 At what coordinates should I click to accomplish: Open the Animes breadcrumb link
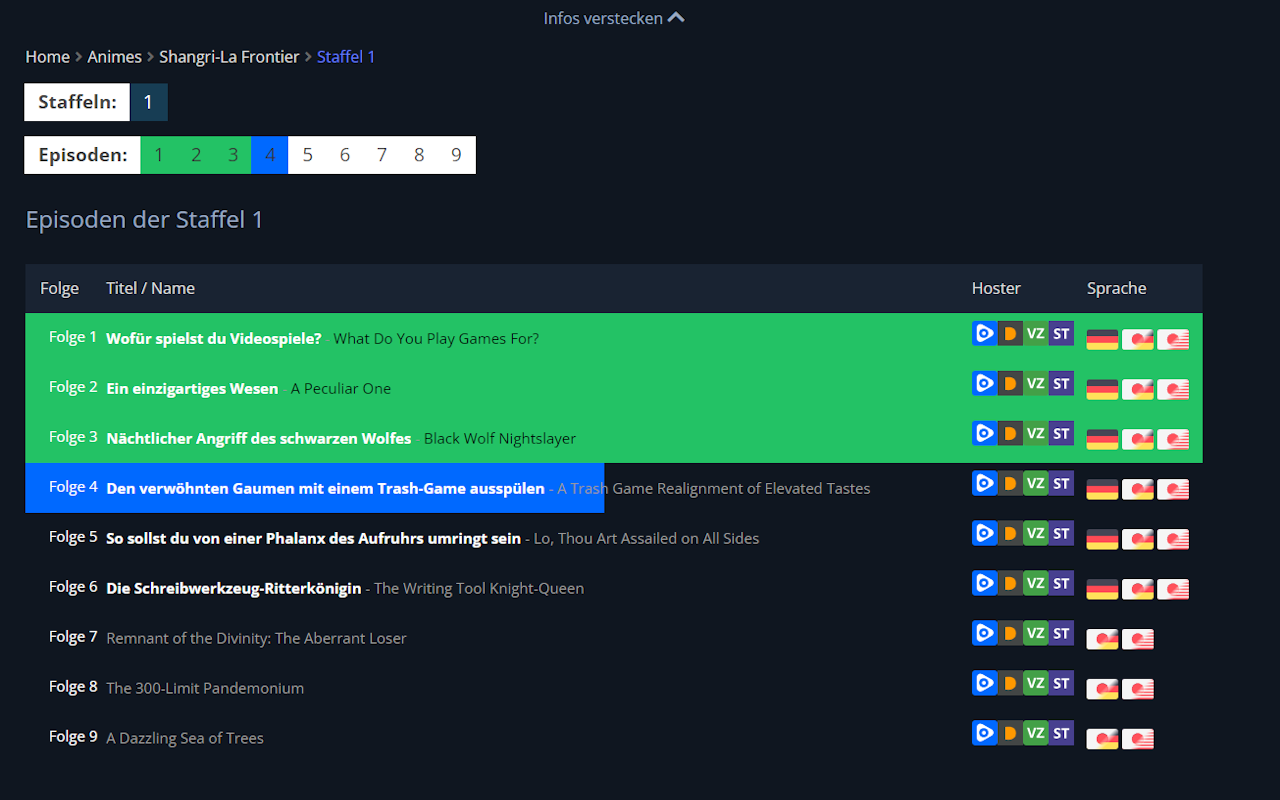[114, 57]
